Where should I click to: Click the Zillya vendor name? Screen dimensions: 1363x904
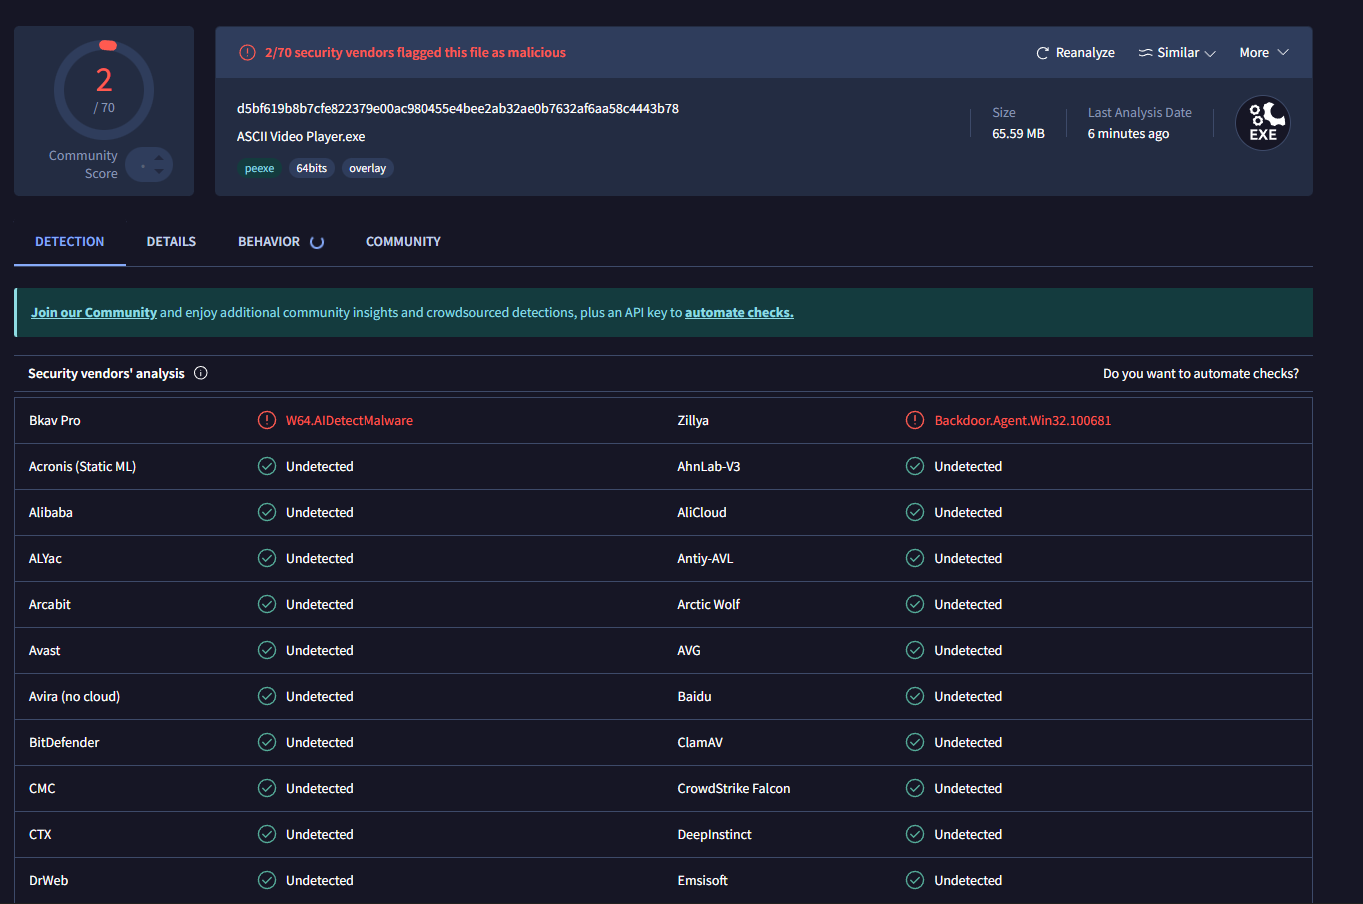coord(693,421)
